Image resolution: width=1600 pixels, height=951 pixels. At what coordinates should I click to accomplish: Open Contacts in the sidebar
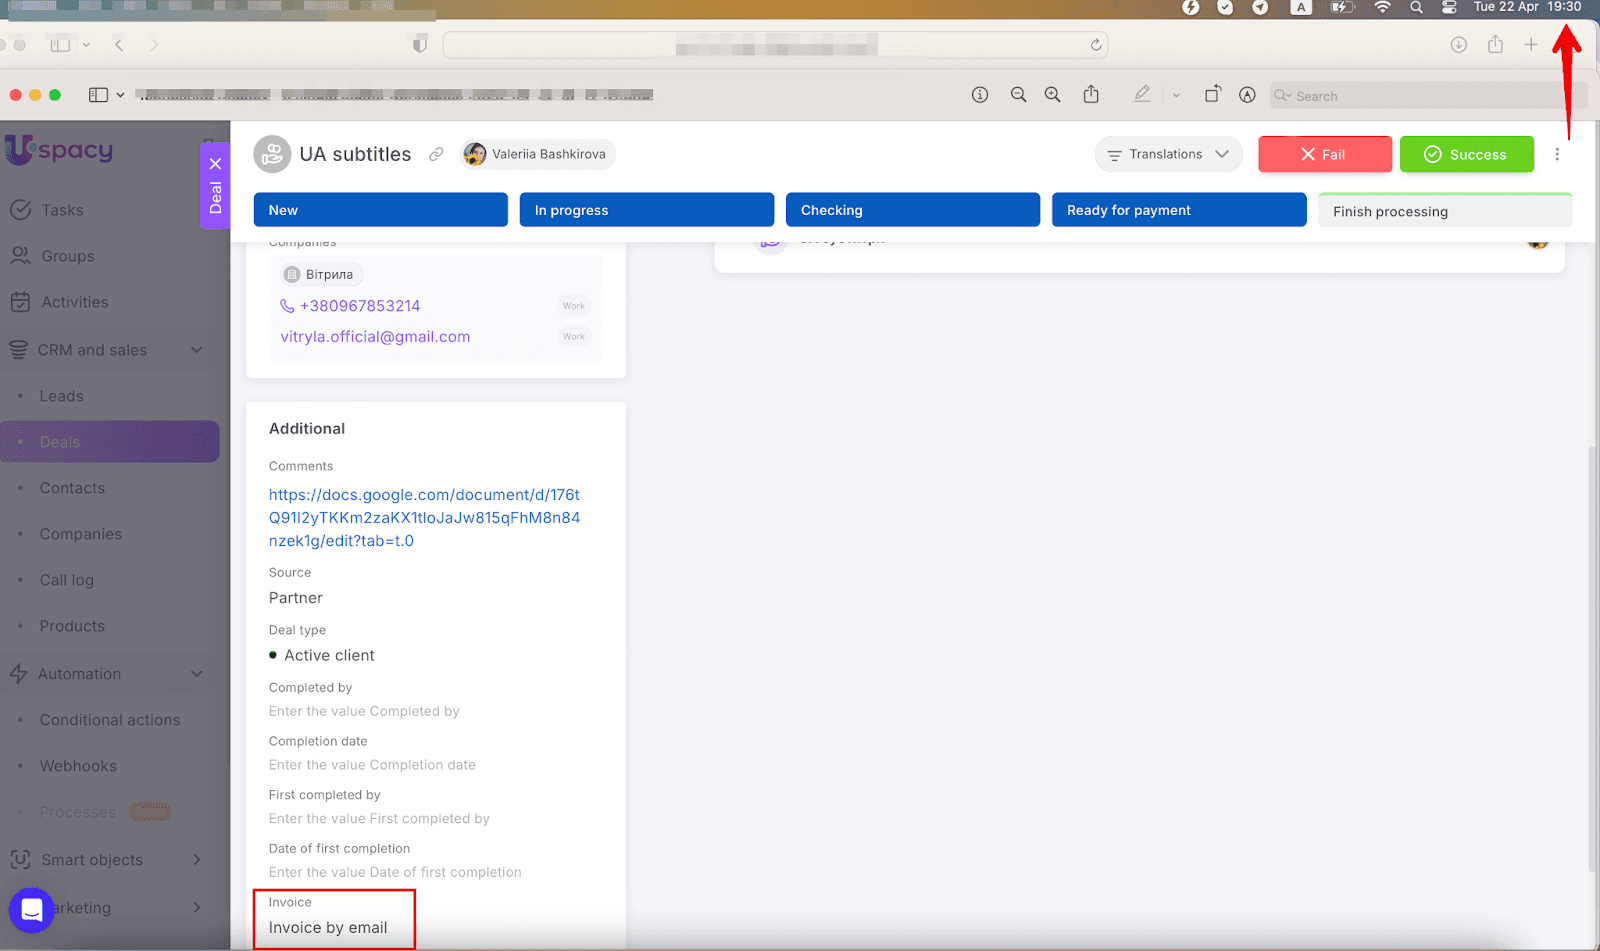click(x=72, y=488)
